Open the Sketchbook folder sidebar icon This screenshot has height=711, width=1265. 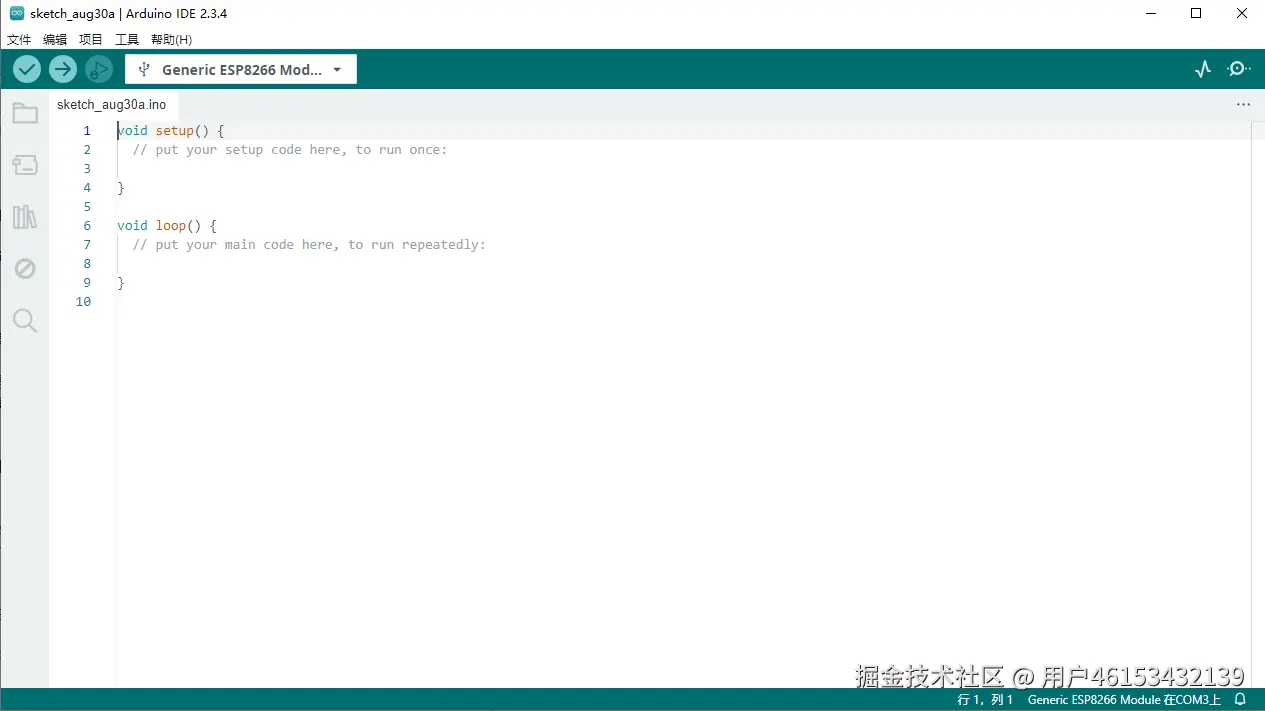tap(25, 113)
